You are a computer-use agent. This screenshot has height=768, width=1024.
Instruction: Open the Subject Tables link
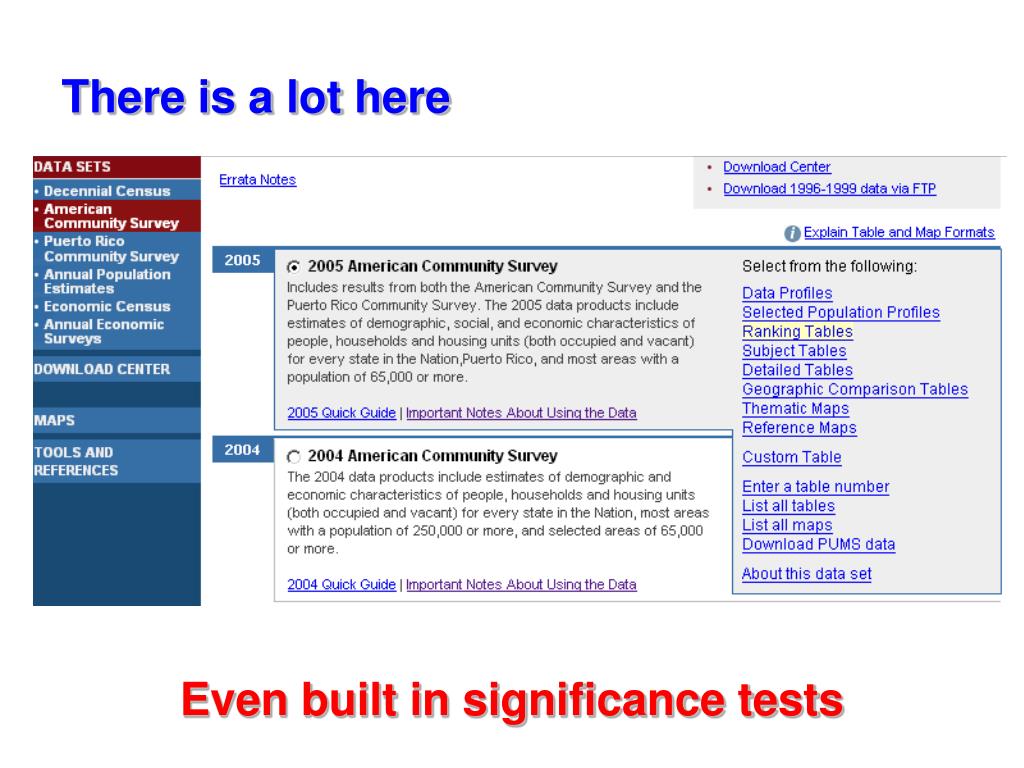[794, 351]
